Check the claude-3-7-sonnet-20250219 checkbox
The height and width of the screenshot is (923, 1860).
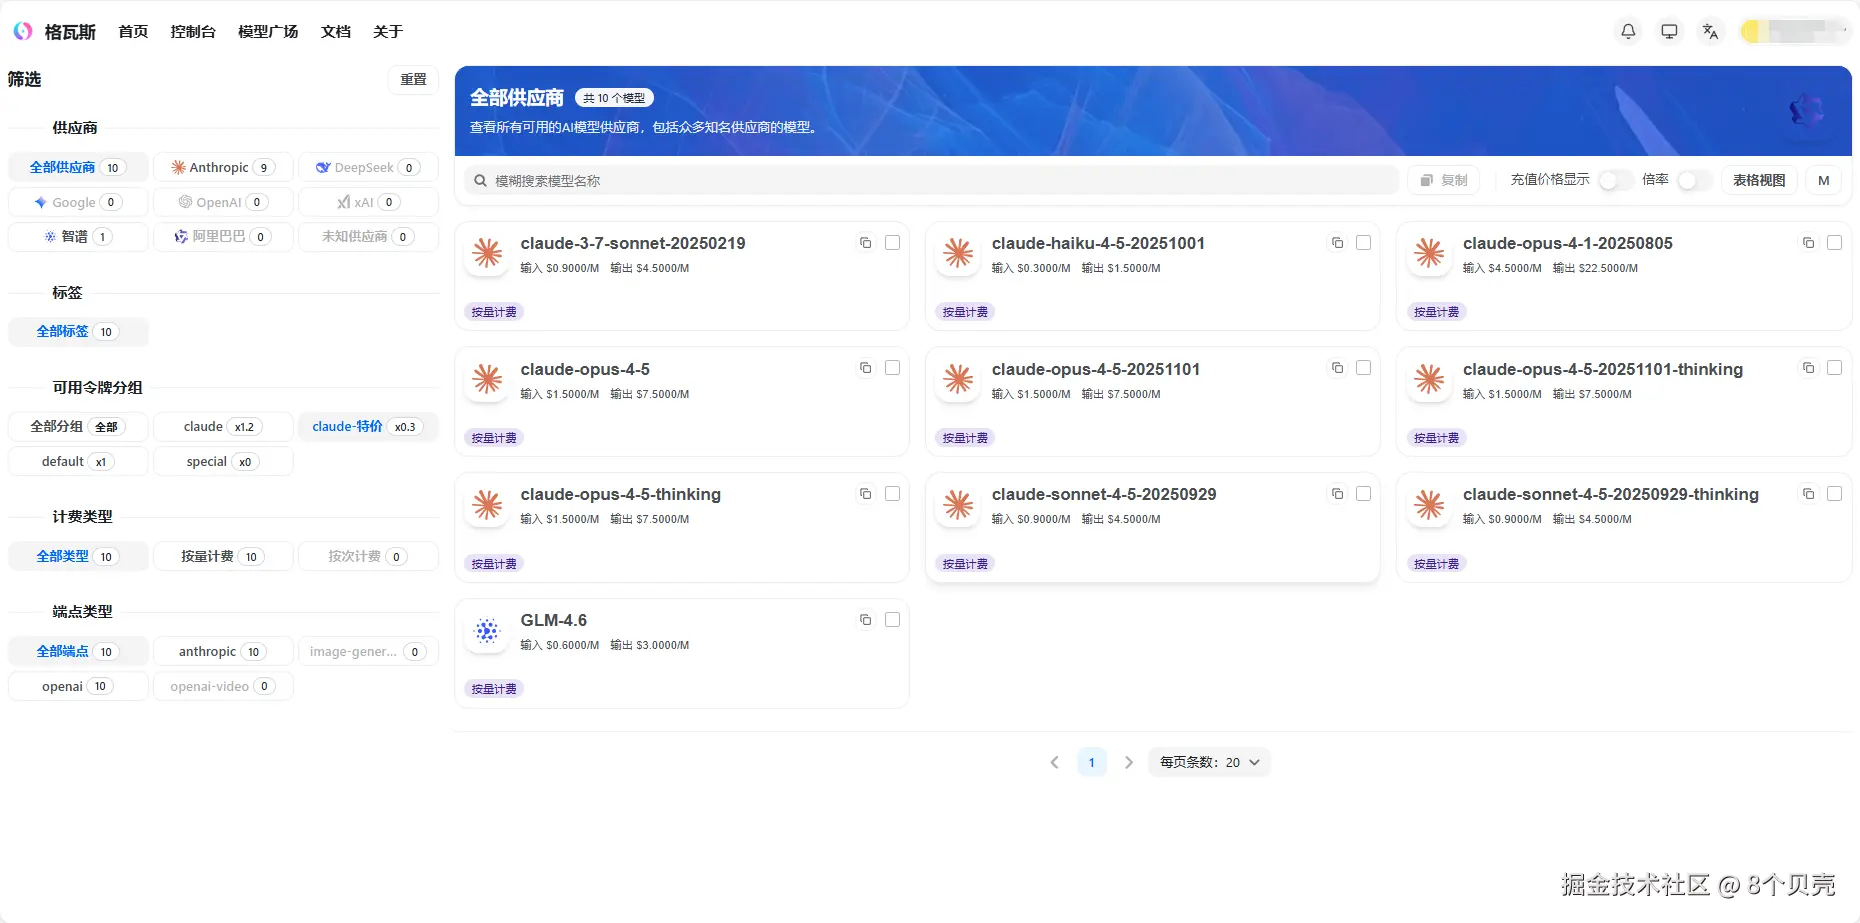click(x=892, y=243)
